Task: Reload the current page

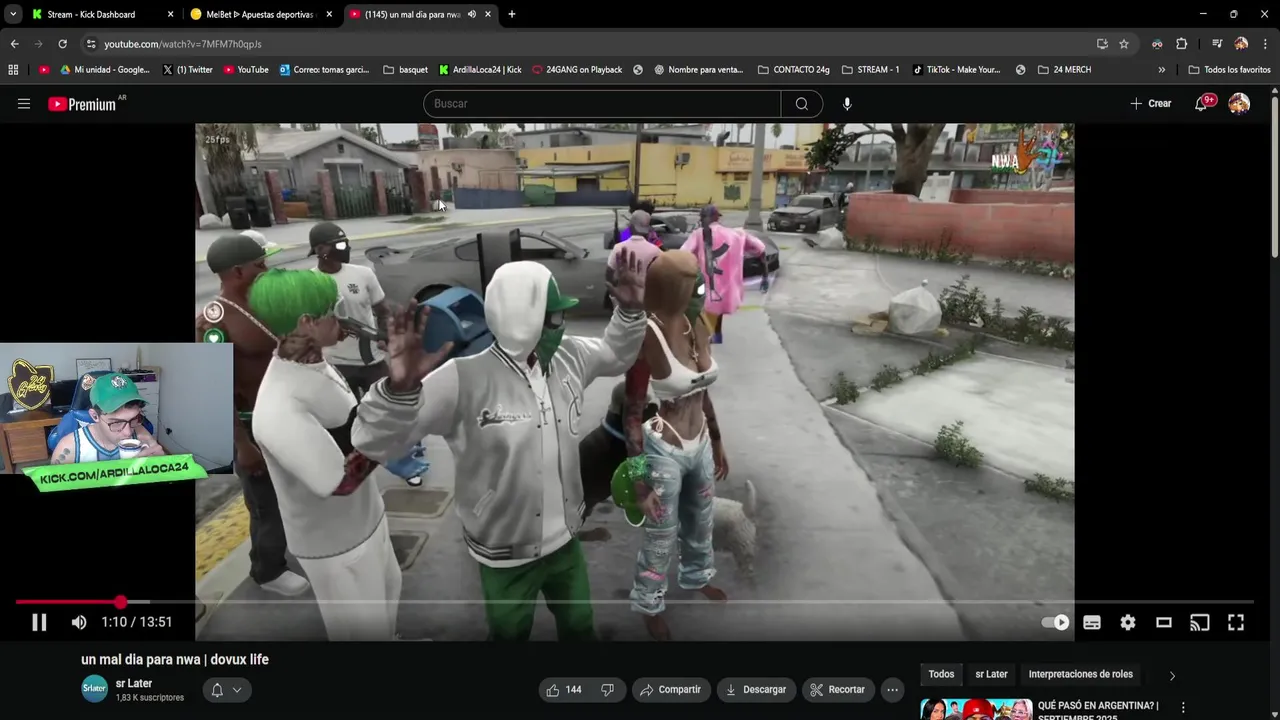Action: (62, 44)
